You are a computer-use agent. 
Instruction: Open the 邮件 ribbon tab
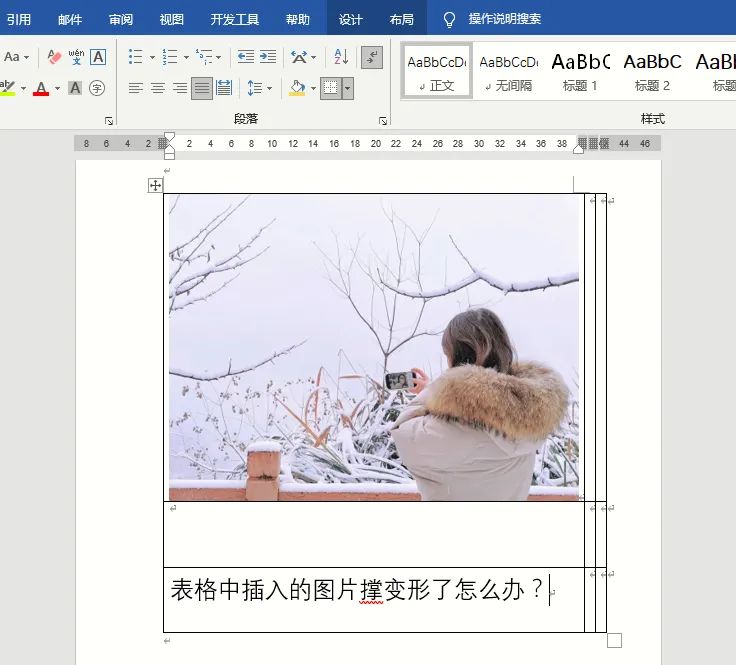pyautogui.click(x=70, y=19)
